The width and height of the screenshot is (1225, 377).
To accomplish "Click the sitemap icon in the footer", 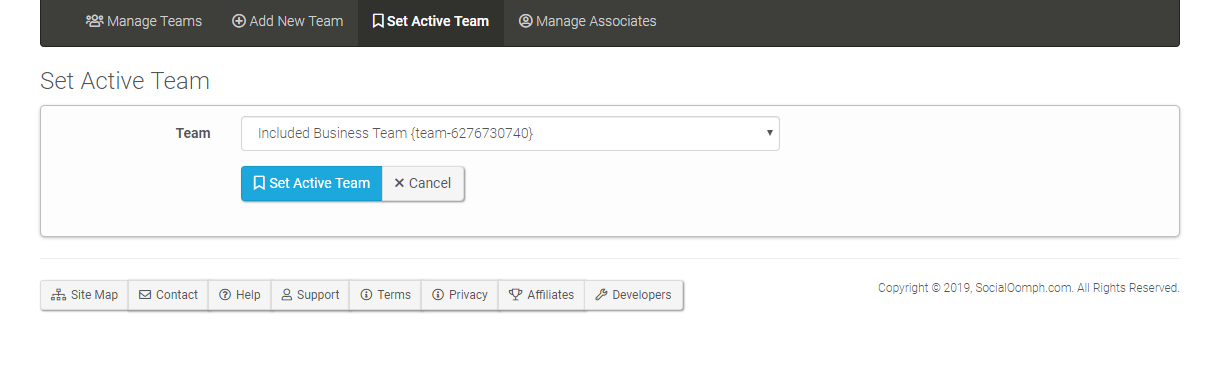I will click(58, 295).
